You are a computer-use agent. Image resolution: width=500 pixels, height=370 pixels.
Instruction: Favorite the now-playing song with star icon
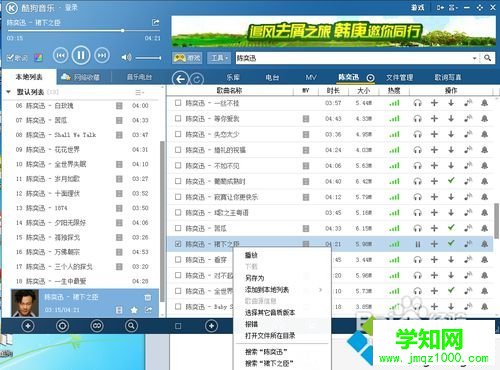(x=134, y=310)
